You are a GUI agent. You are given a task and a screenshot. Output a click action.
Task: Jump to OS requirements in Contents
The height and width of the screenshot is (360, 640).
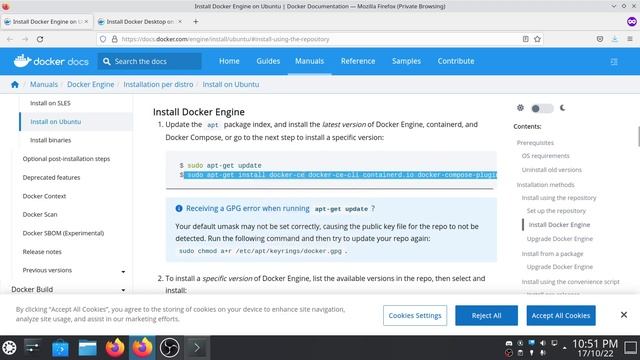pos(545,156)
